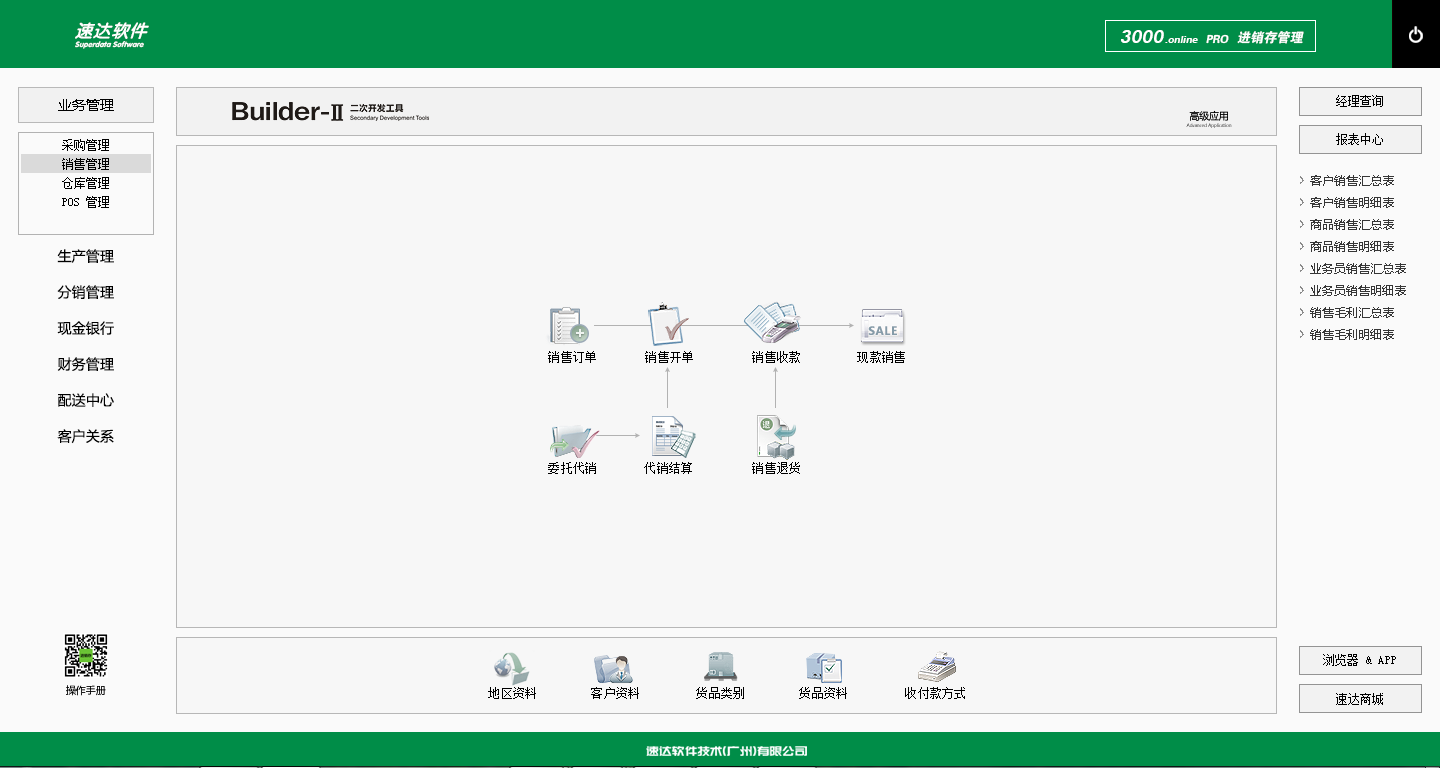1440x768 pixels.
Task: Expand the 客户关系 module section
Action: [86, 437]
